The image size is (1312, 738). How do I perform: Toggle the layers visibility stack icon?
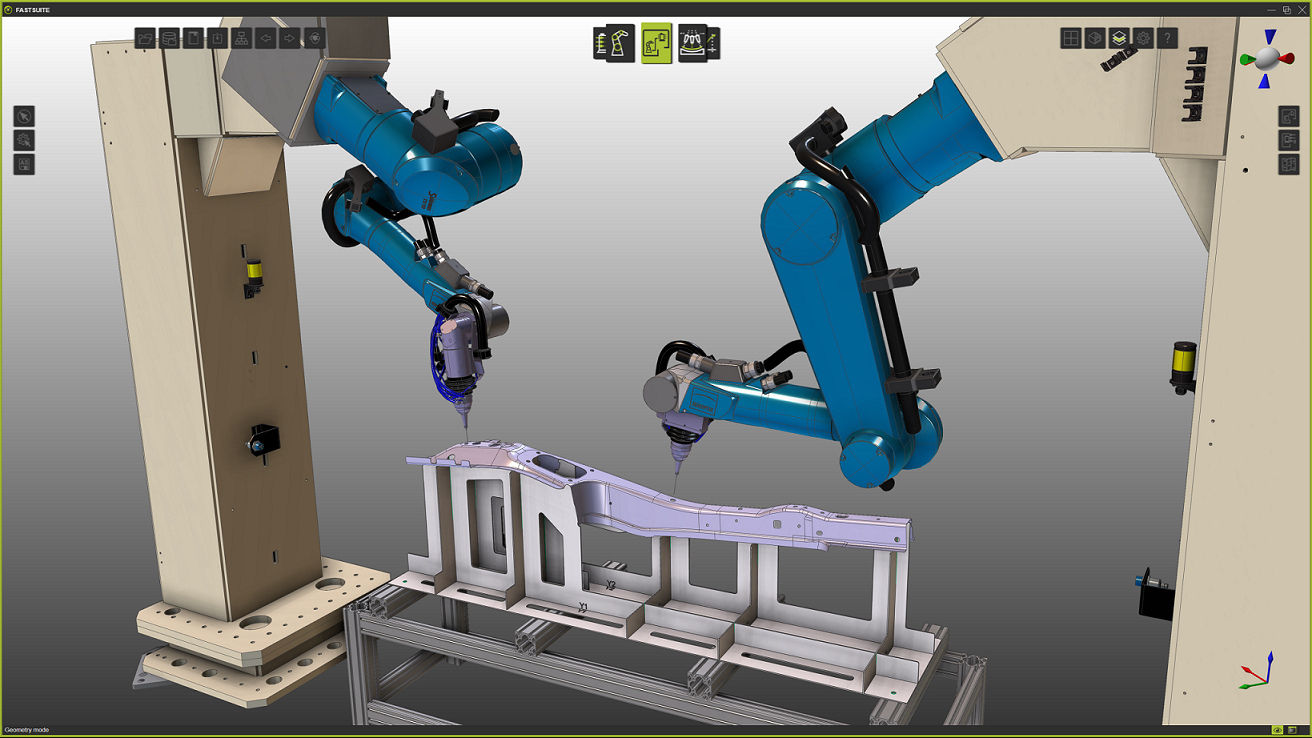point(1119,39)
